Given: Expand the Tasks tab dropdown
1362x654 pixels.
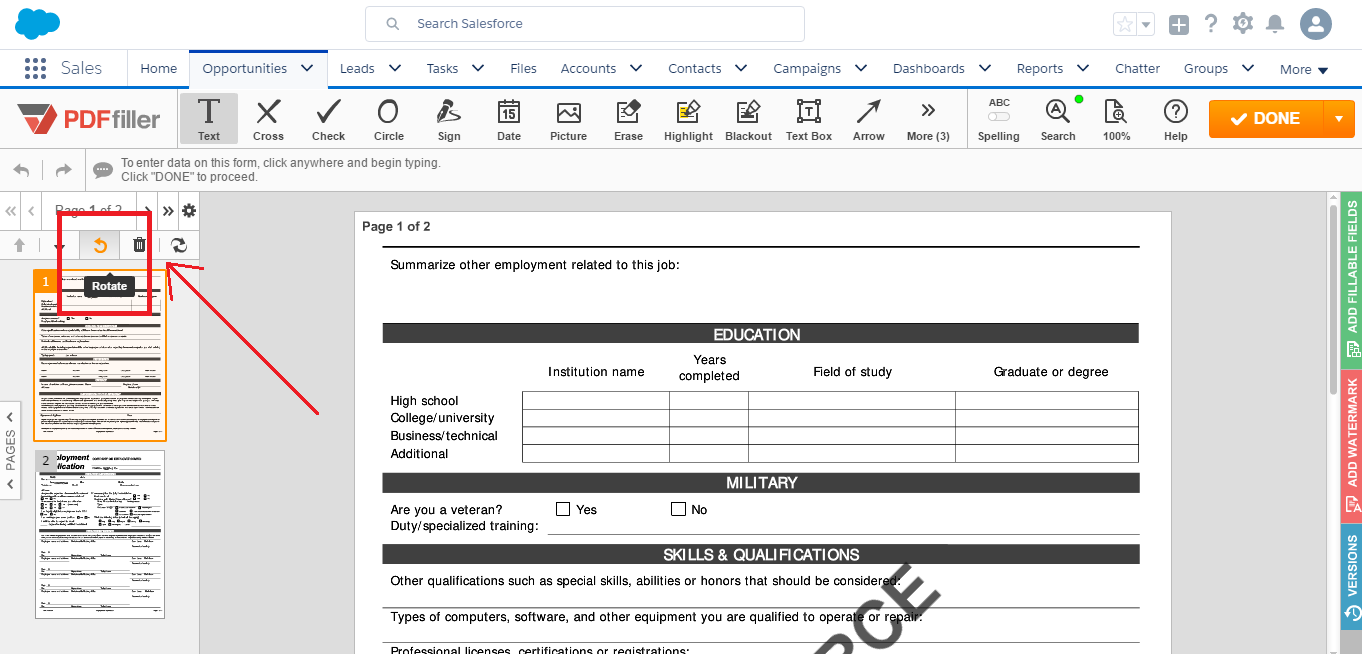Looking at the screenshot, I should coord(478,68).
